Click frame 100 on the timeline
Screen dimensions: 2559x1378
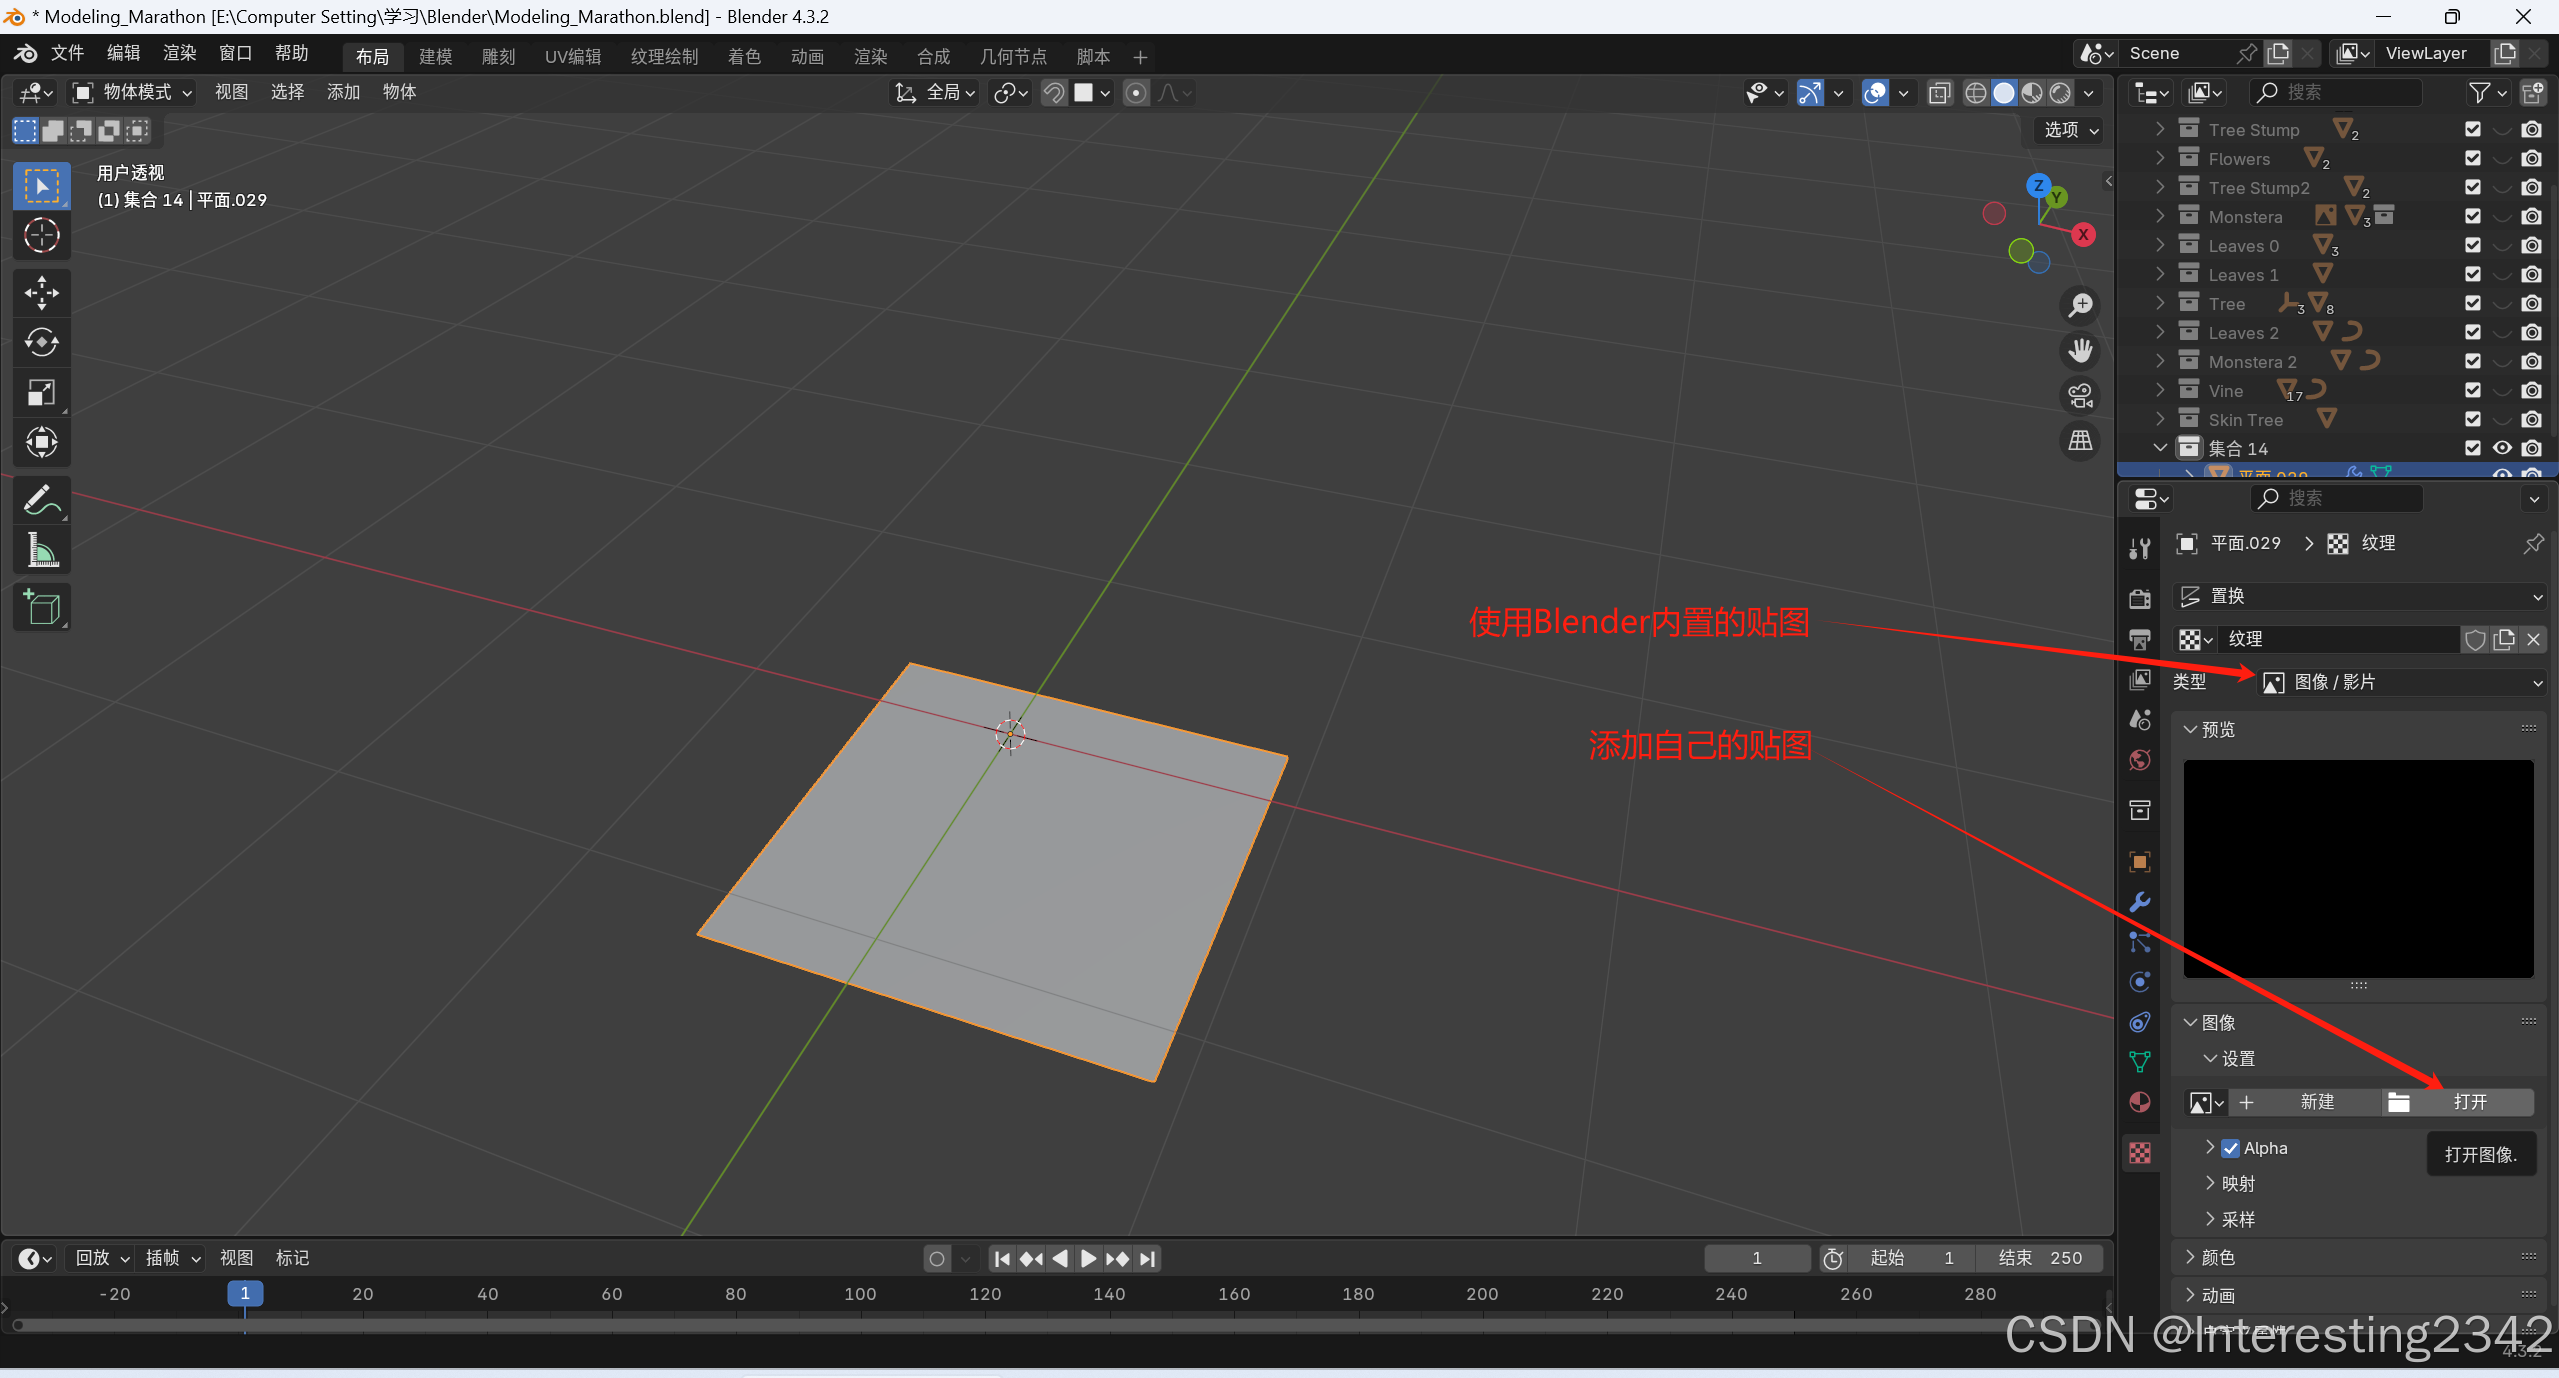click(x=860, y=1294)
